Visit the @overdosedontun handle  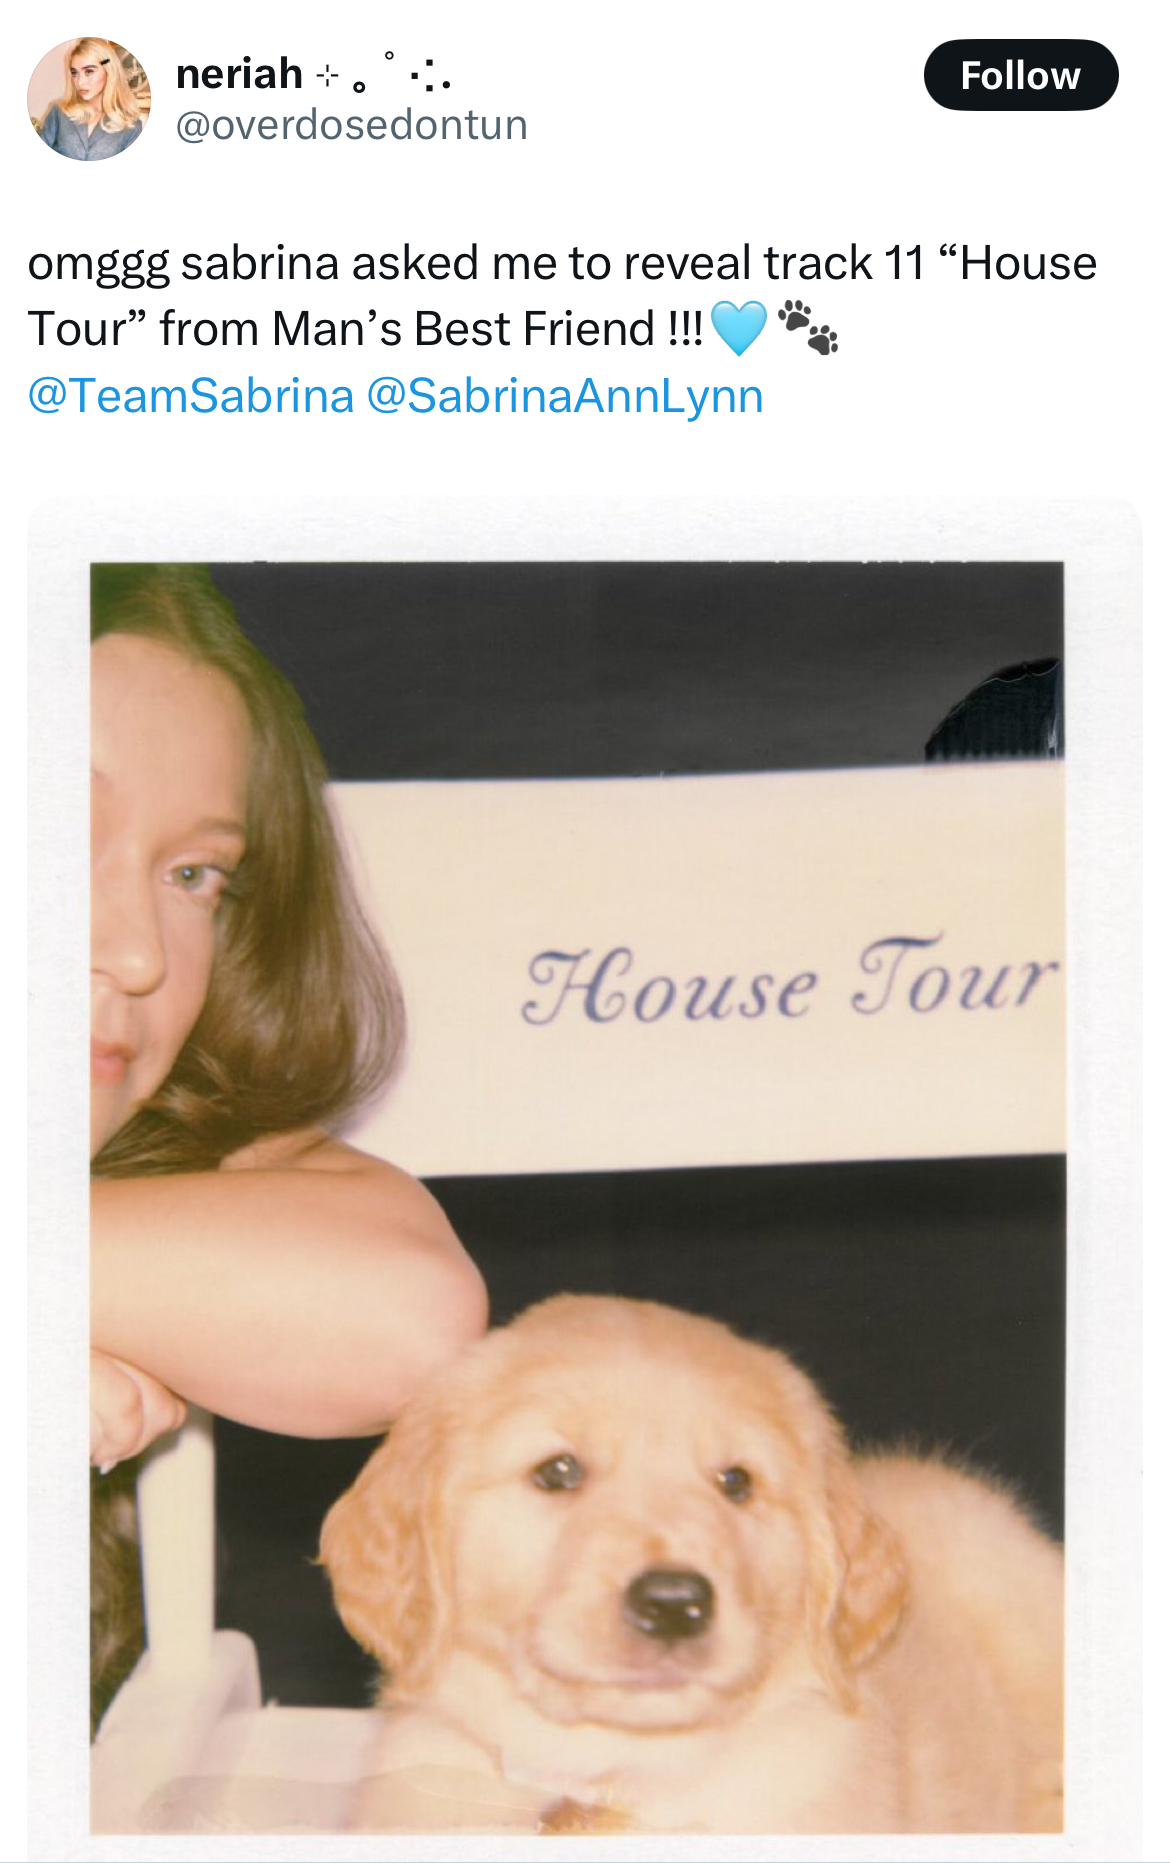351,125
